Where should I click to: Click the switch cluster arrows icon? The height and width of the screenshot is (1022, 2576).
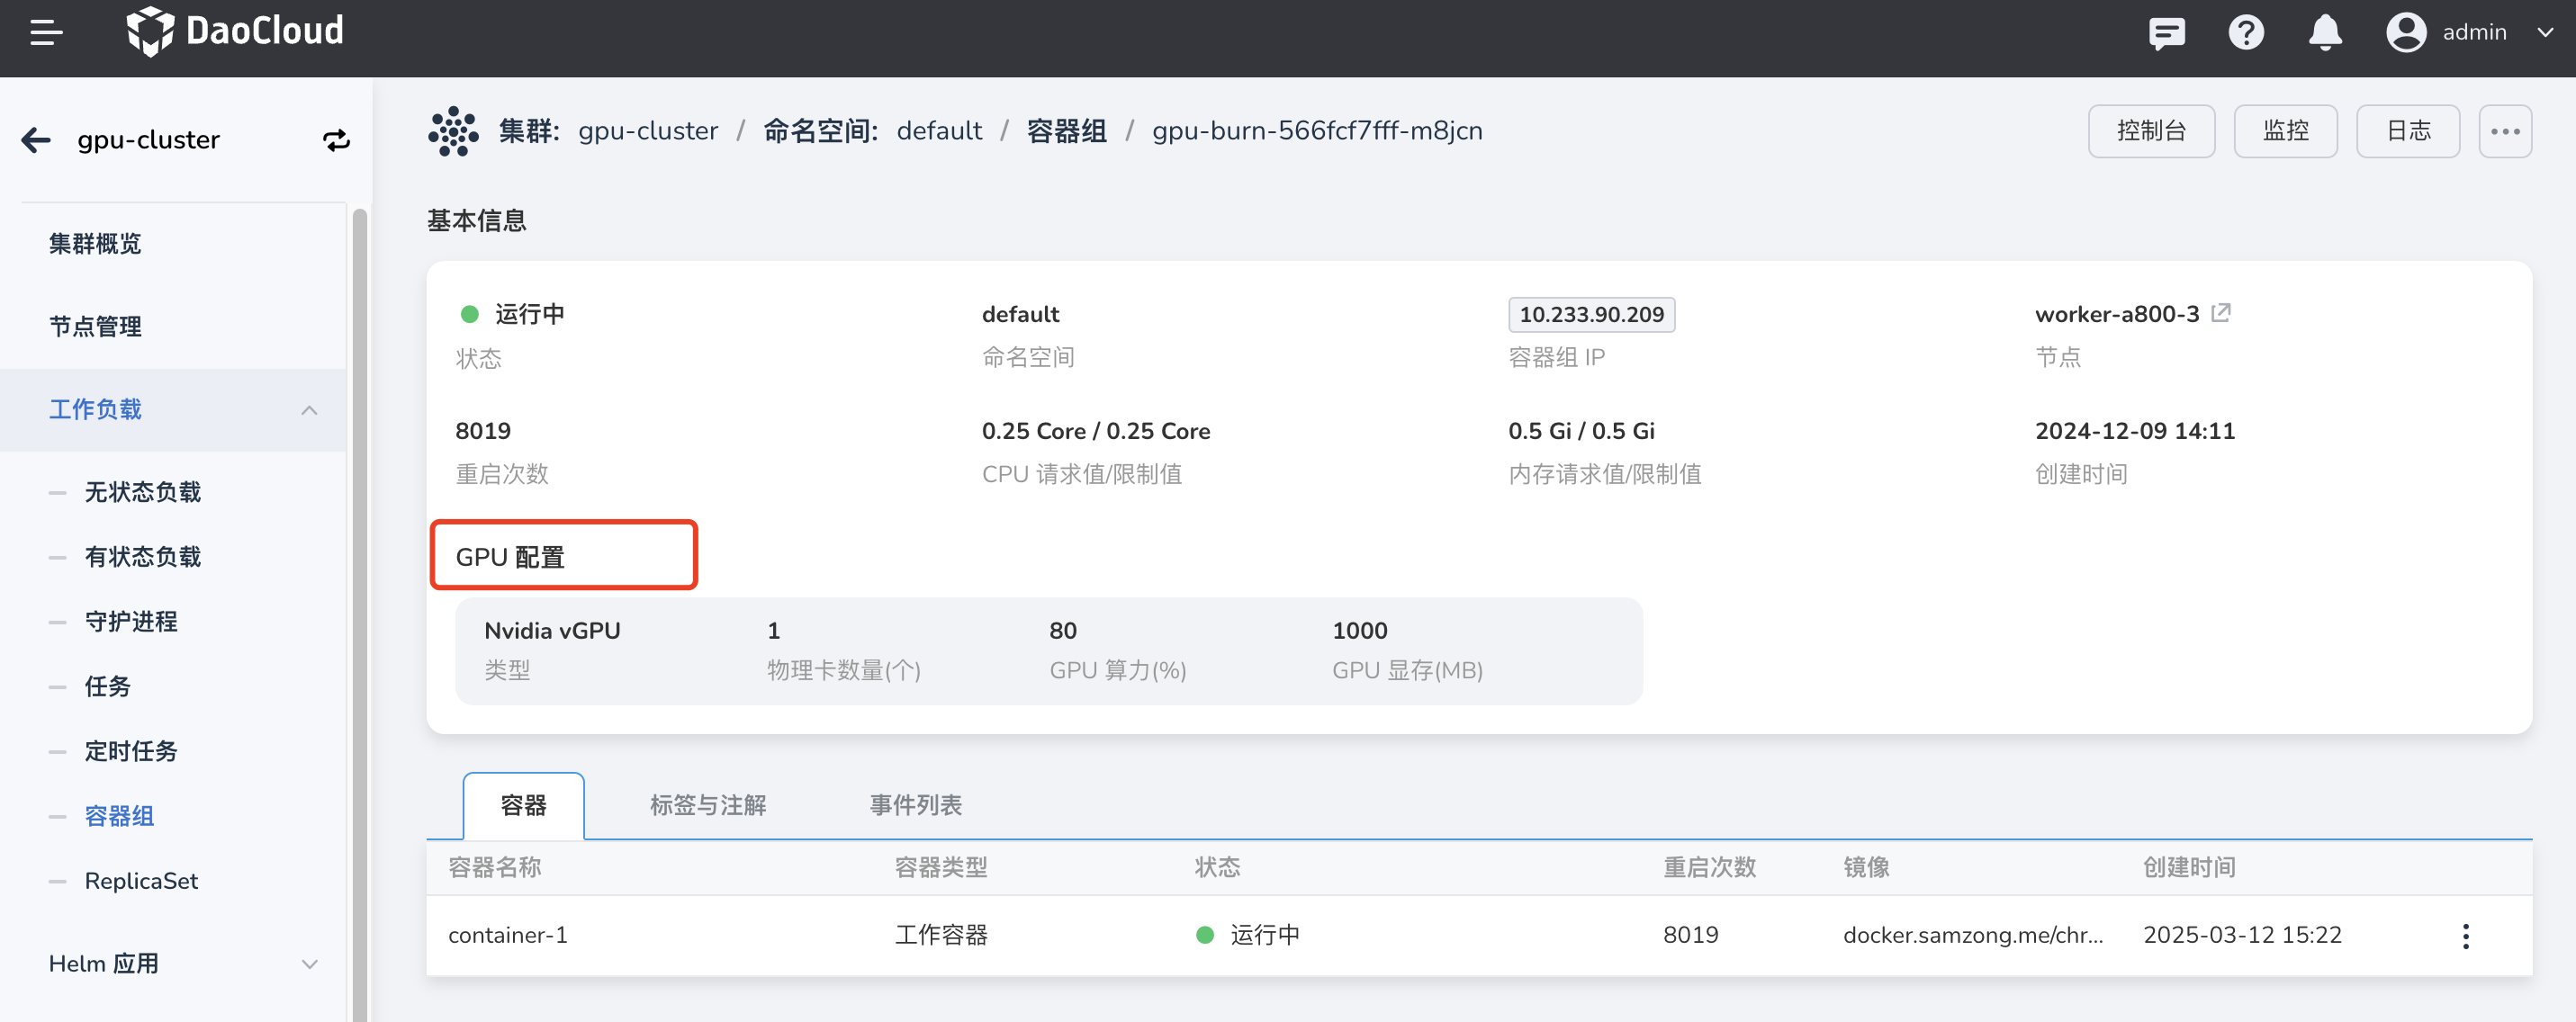336,140
